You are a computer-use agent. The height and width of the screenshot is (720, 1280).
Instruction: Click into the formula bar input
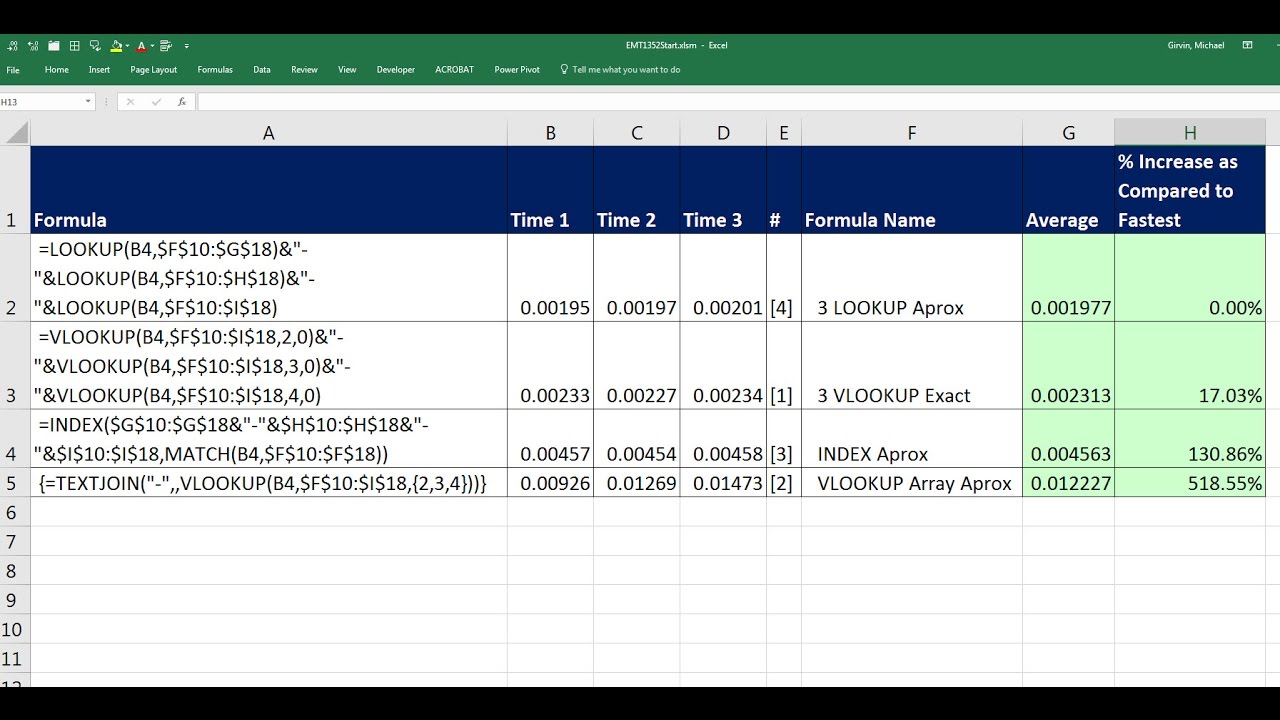(738, 102)
